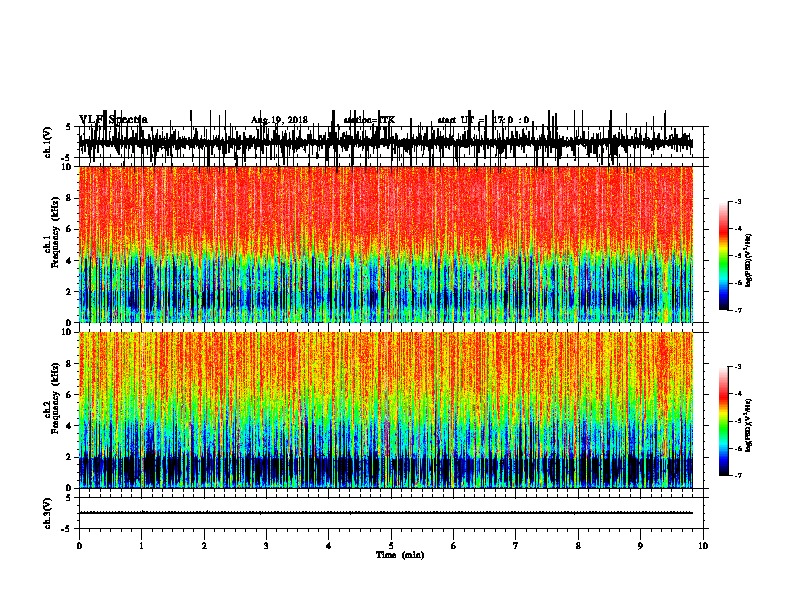Click the "-5" label on ch.2 color bar
The height and width of the screenshot is (612, 792).
[x=737, y=421]
